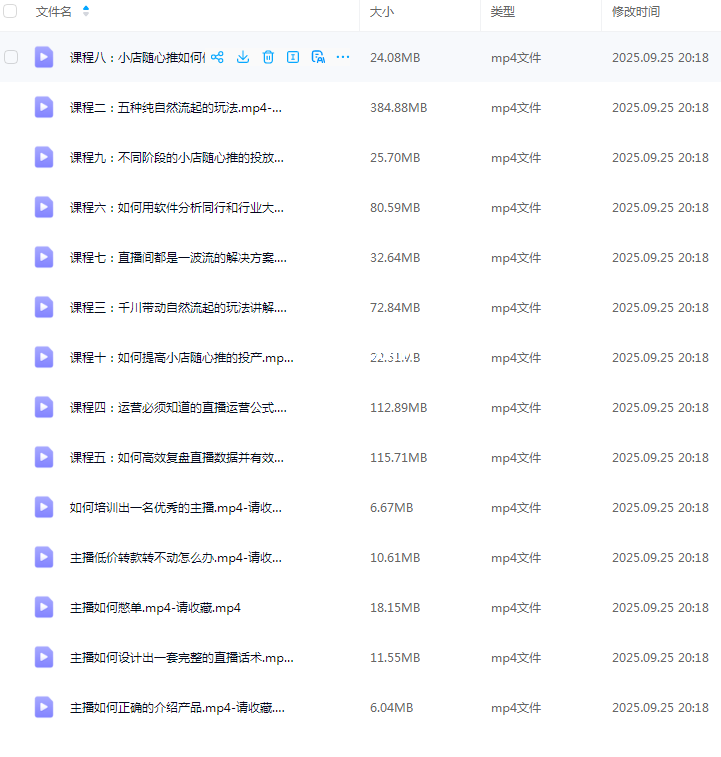Screen dimensions: 721x757
Task: Click the share icon for 课程八
Action: (x=217, y=57)
